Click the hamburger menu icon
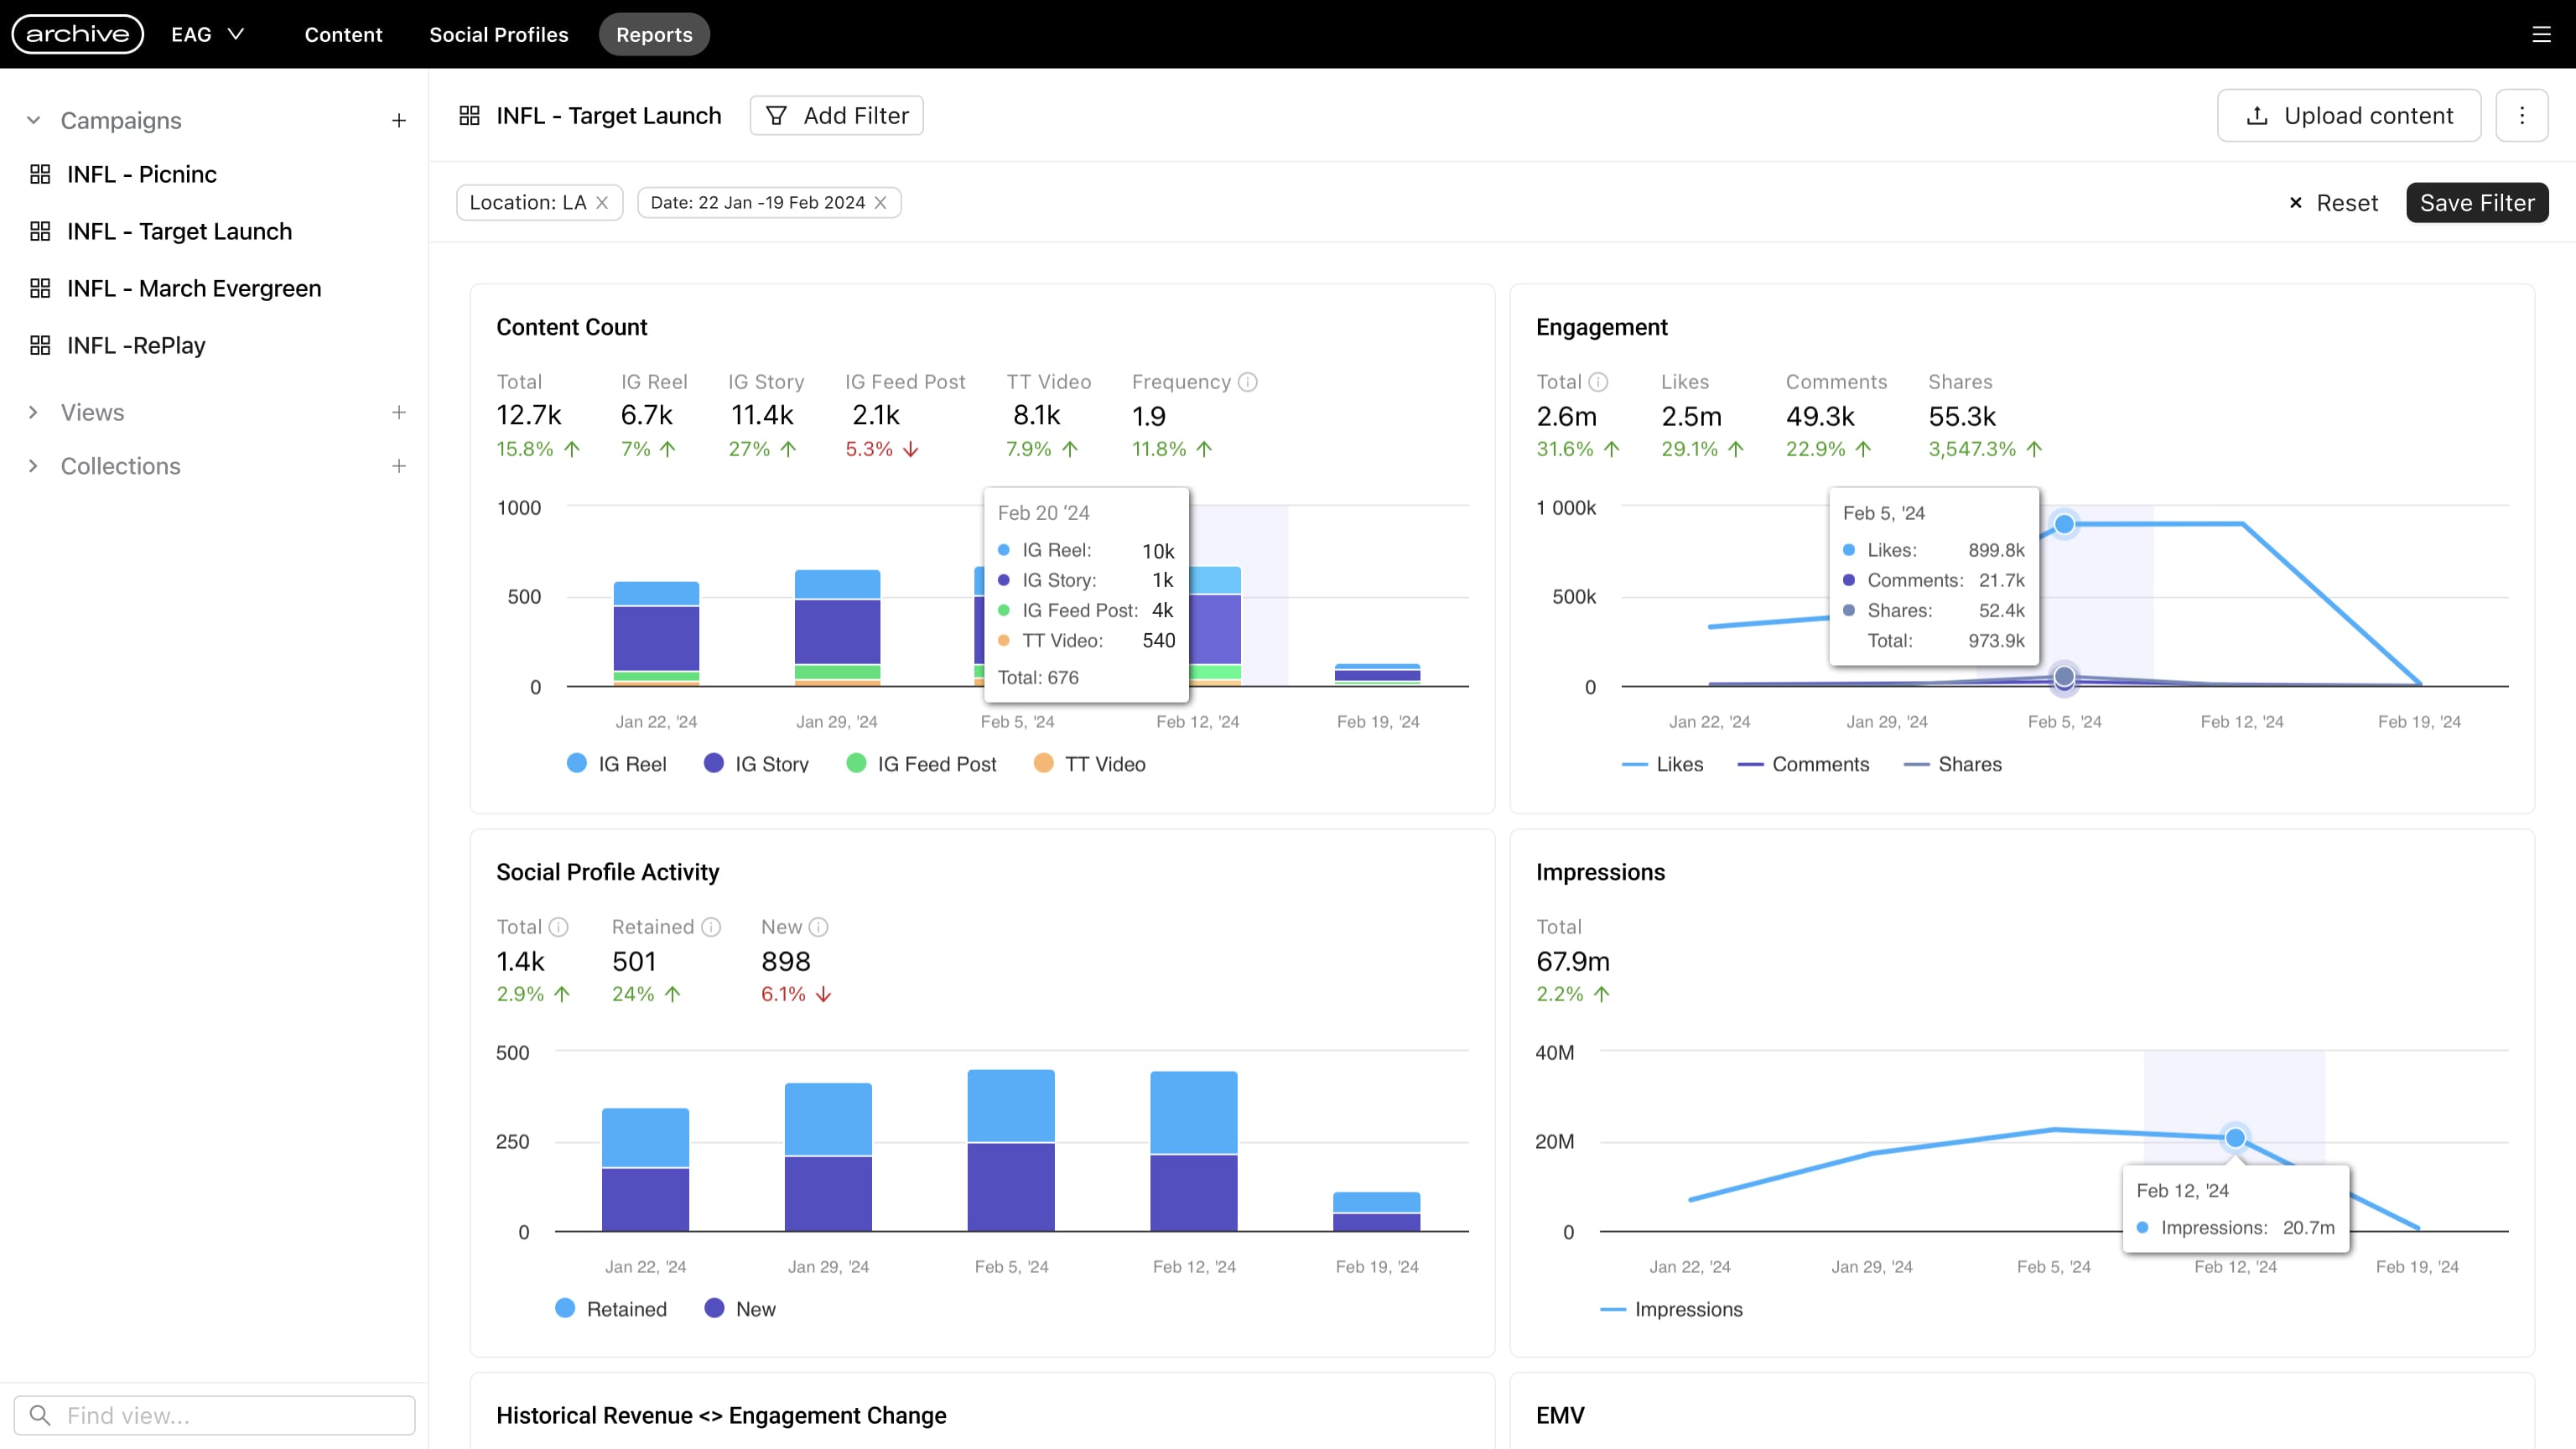 [x=2541, y=34]
